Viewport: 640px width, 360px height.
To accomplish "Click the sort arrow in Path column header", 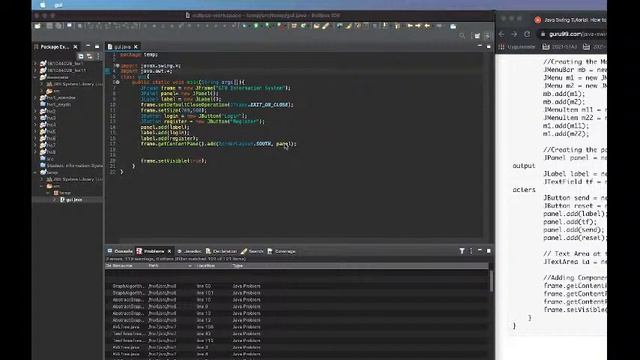I will 190,266.
